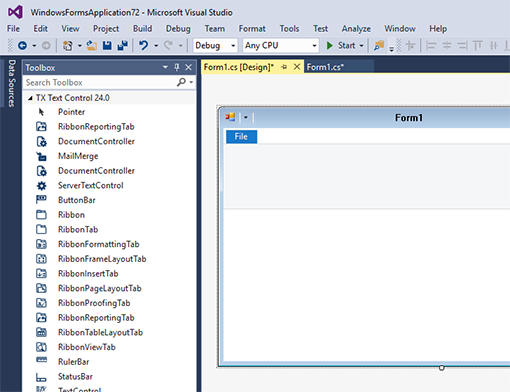Click the Navigate Forward arrow icon
The image size is (510, 392).
[46, 45]
